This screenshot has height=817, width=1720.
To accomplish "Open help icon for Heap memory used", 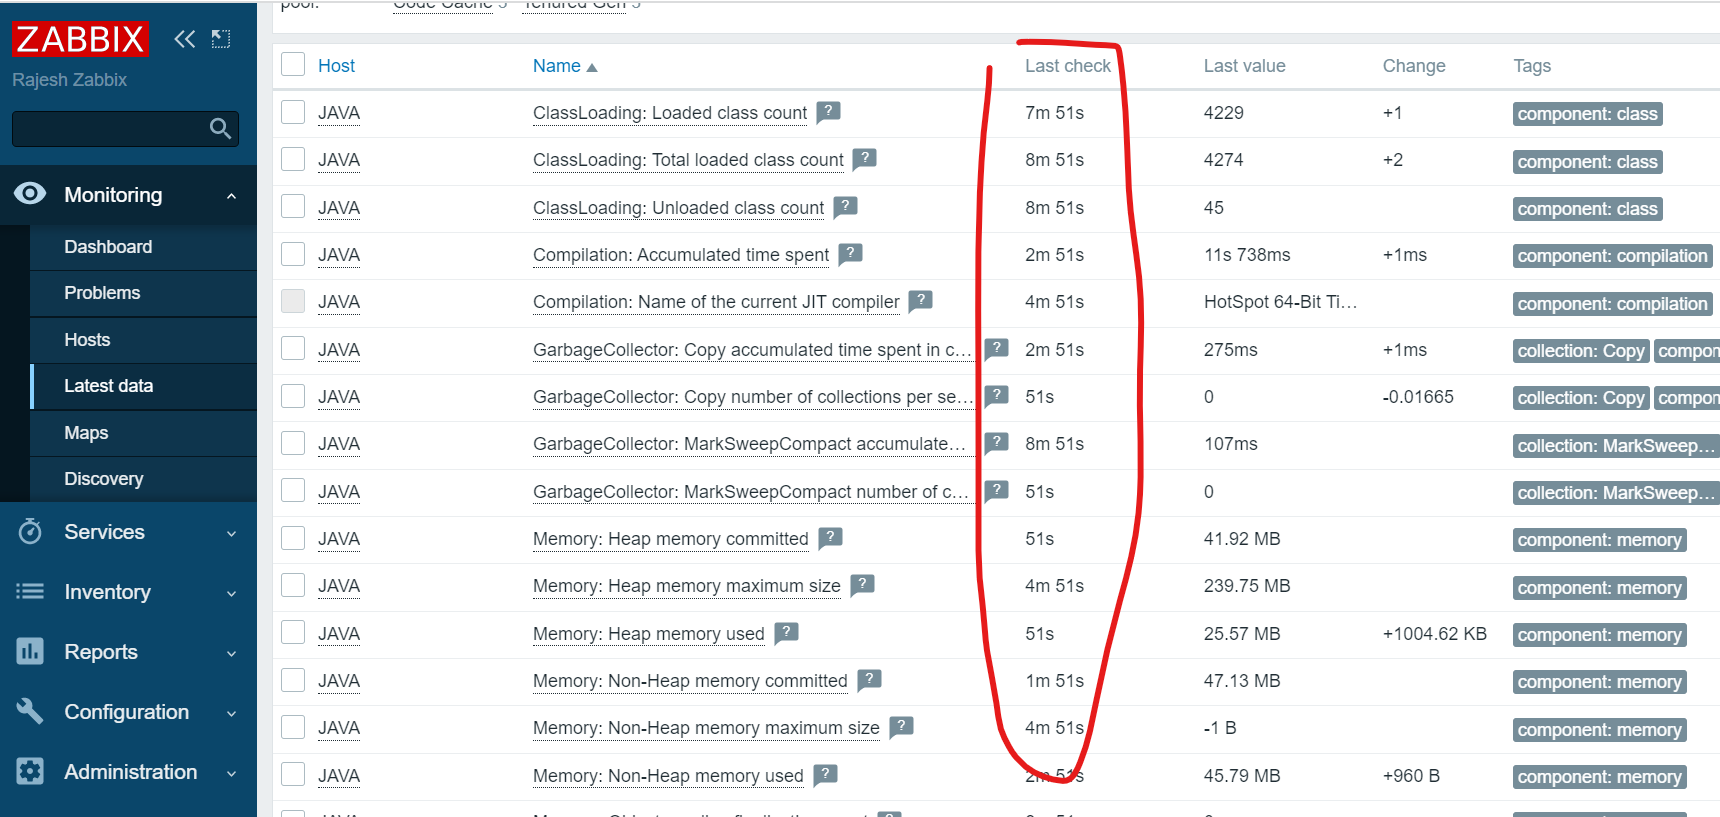I will 786,632.
